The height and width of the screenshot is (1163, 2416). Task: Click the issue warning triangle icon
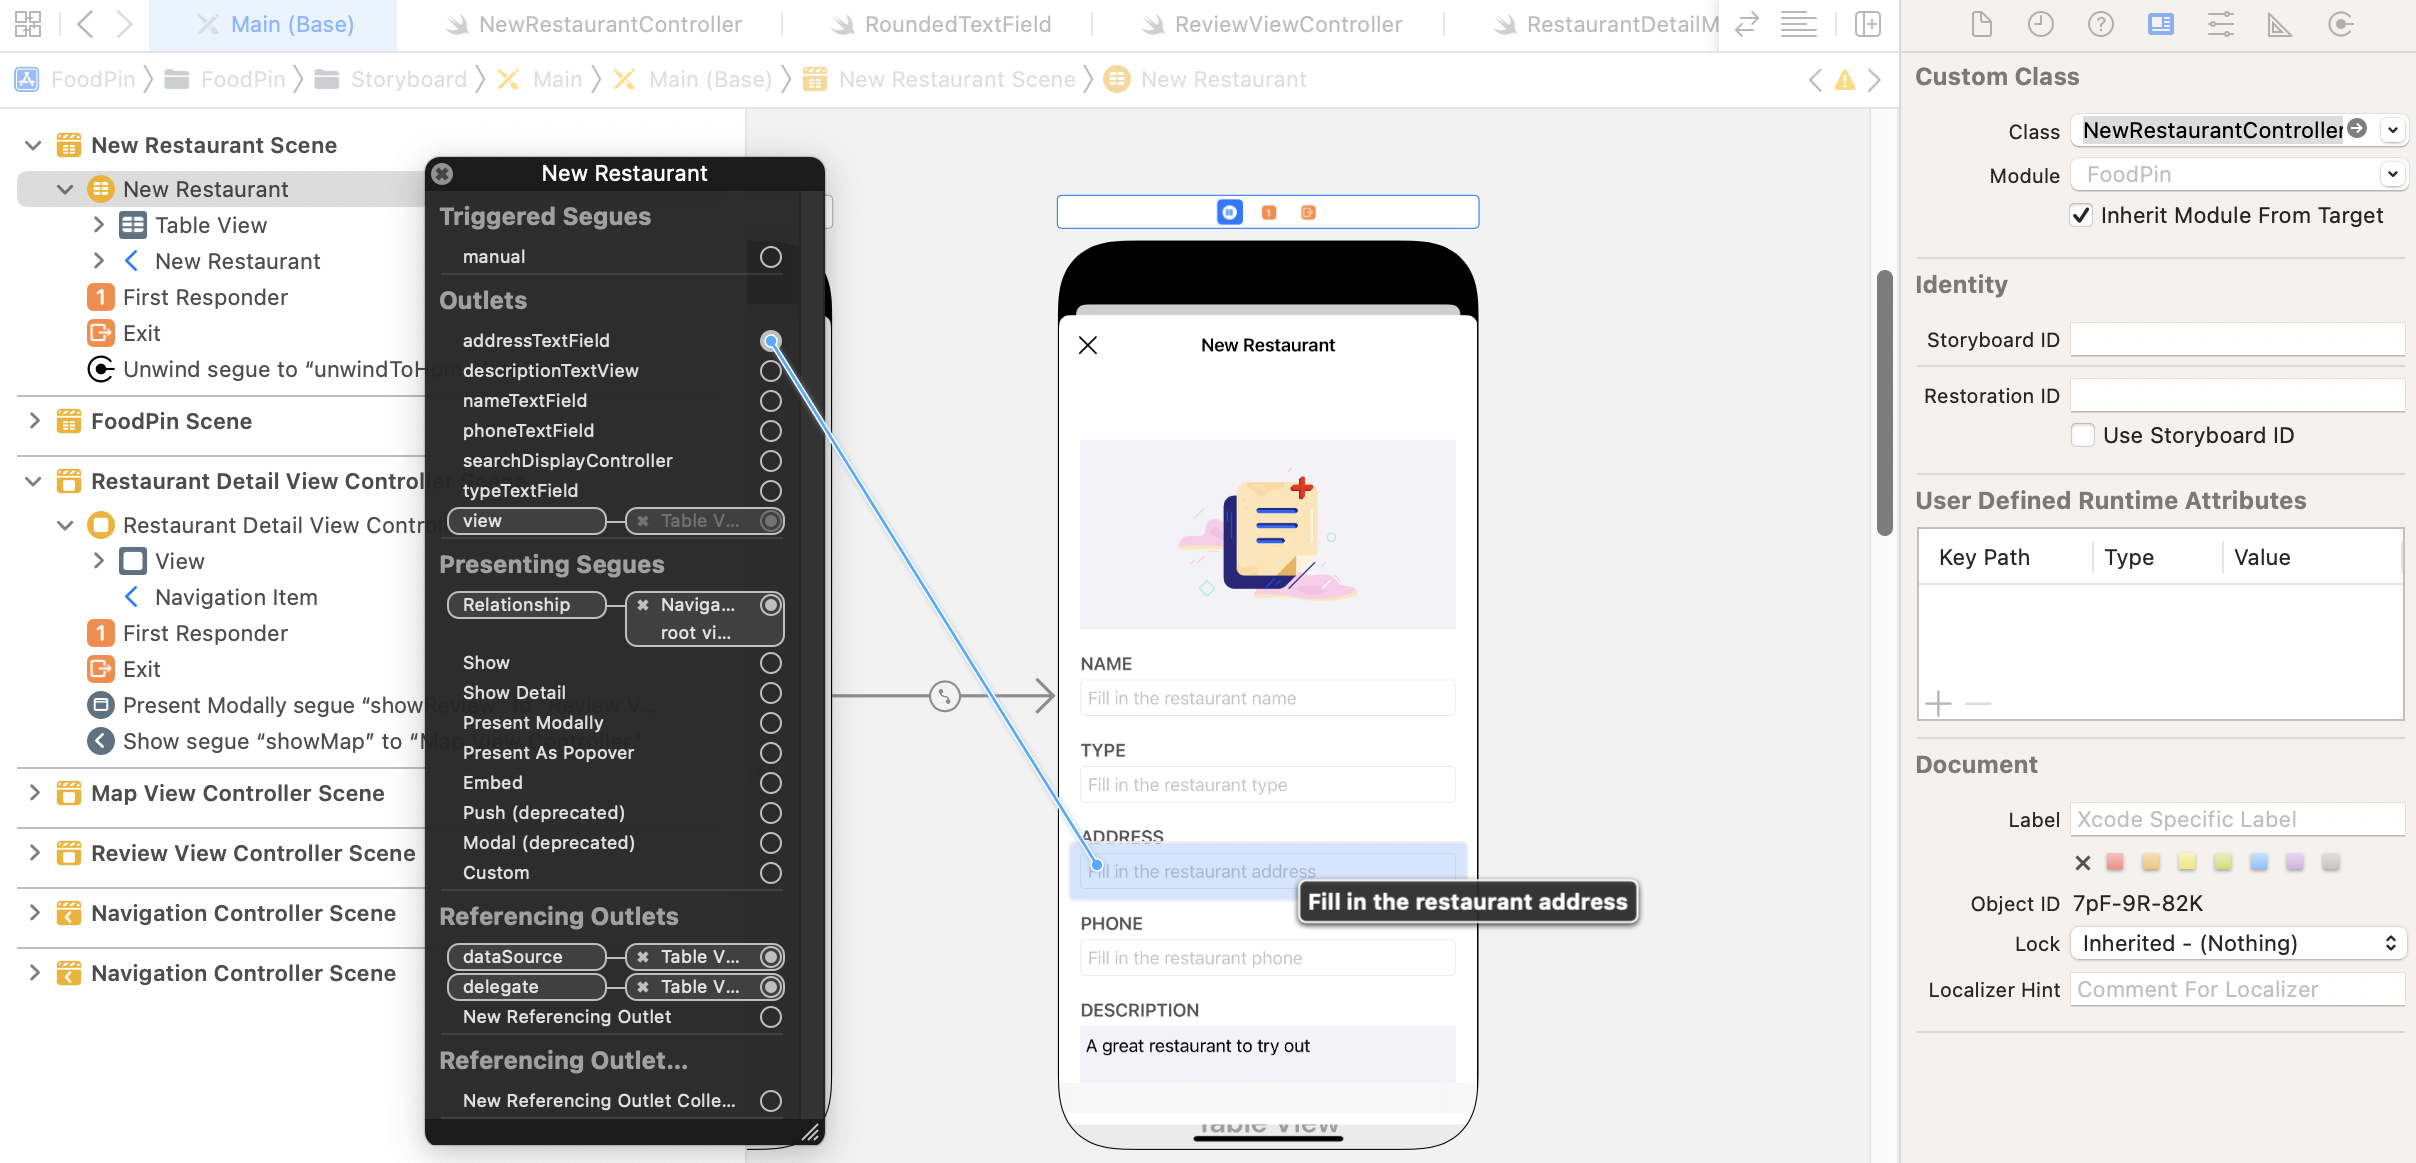(1845, 80)
